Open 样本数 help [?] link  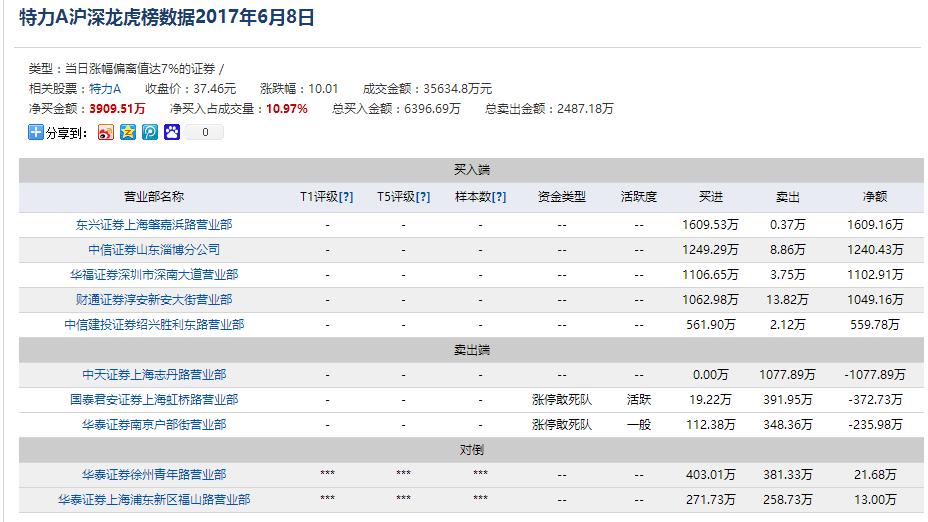point(499,196)
